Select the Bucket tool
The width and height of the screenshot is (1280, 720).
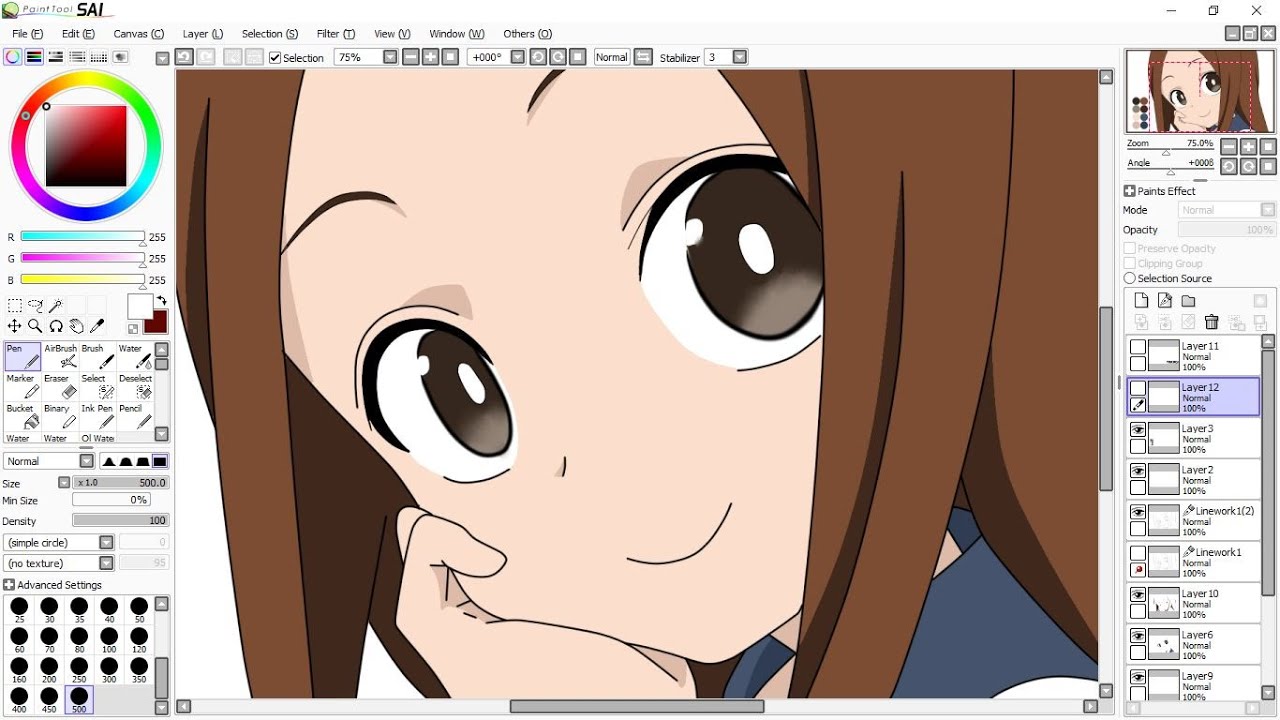coord(23,417)
